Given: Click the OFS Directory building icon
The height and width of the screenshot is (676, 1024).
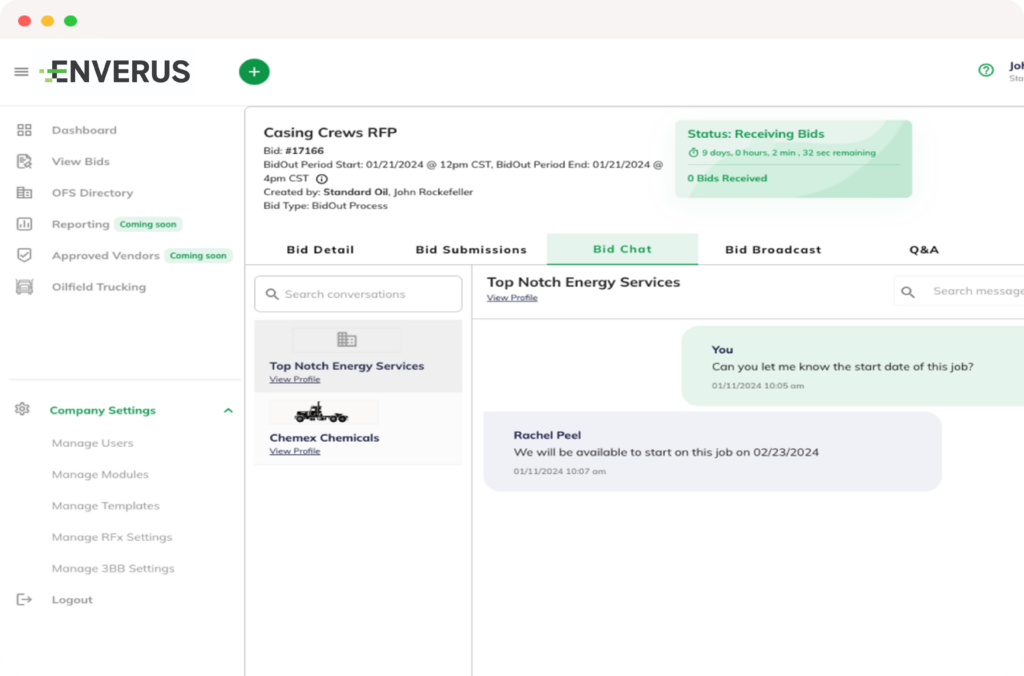Looking at the screenshot, I should point(25,193).
